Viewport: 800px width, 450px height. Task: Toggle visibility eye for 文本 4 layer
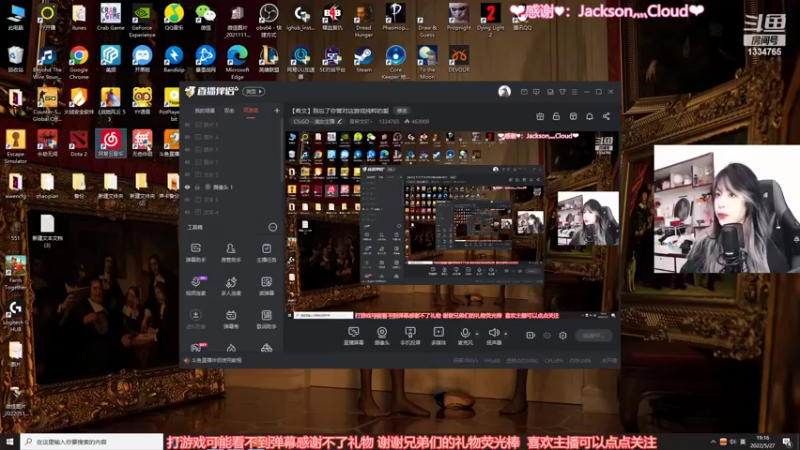pos(187,212)
